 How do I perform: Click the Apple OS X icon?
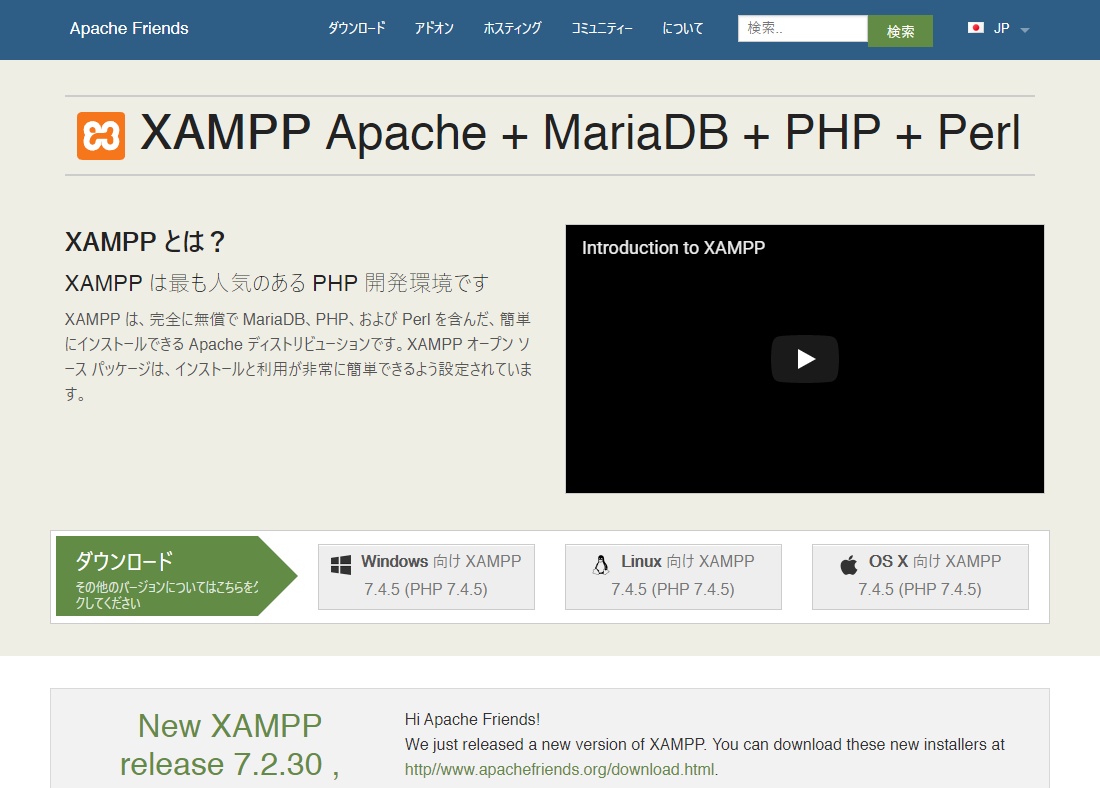point(849,564)
